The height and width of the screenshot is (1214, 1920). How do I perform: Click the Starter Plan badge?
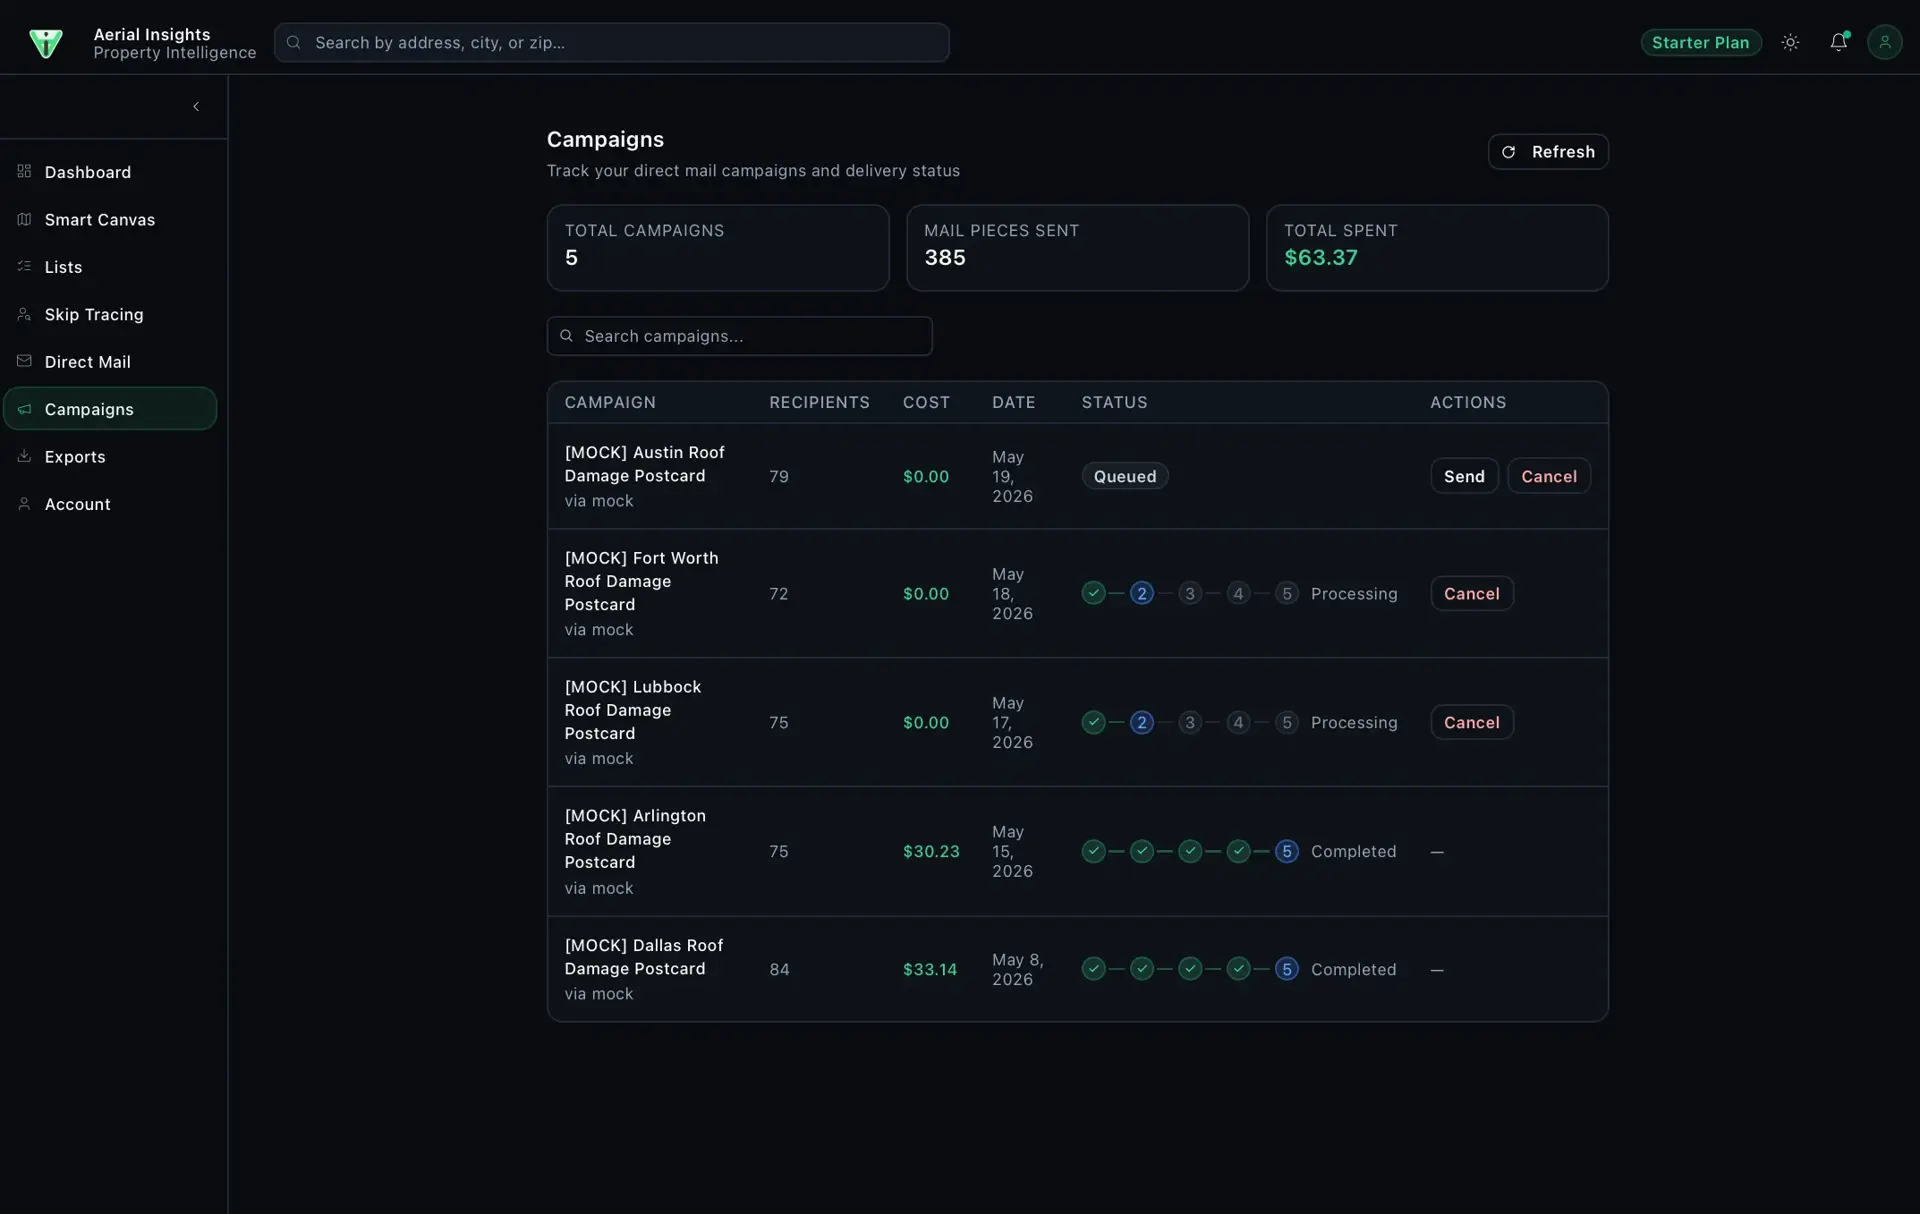tap(1700, 42)
